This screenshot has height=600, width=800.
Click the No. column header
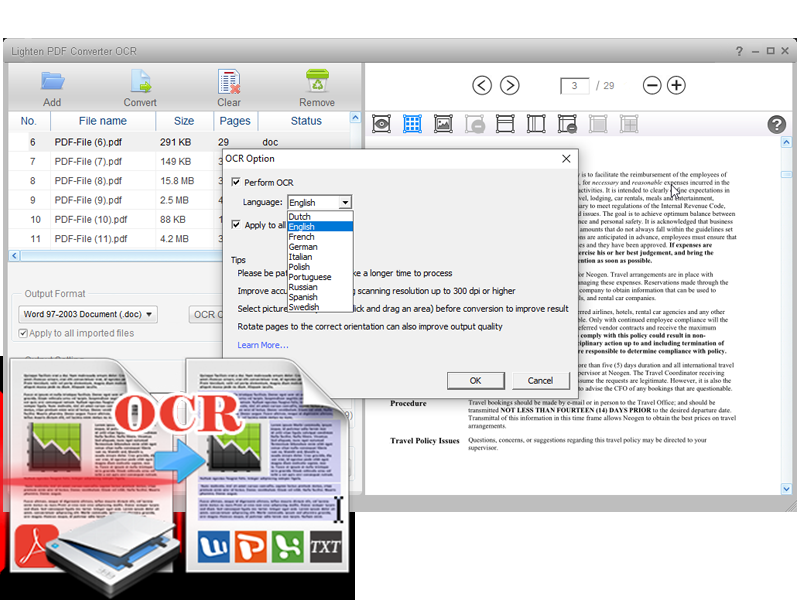pyautogui.click(x=29, y=121)
